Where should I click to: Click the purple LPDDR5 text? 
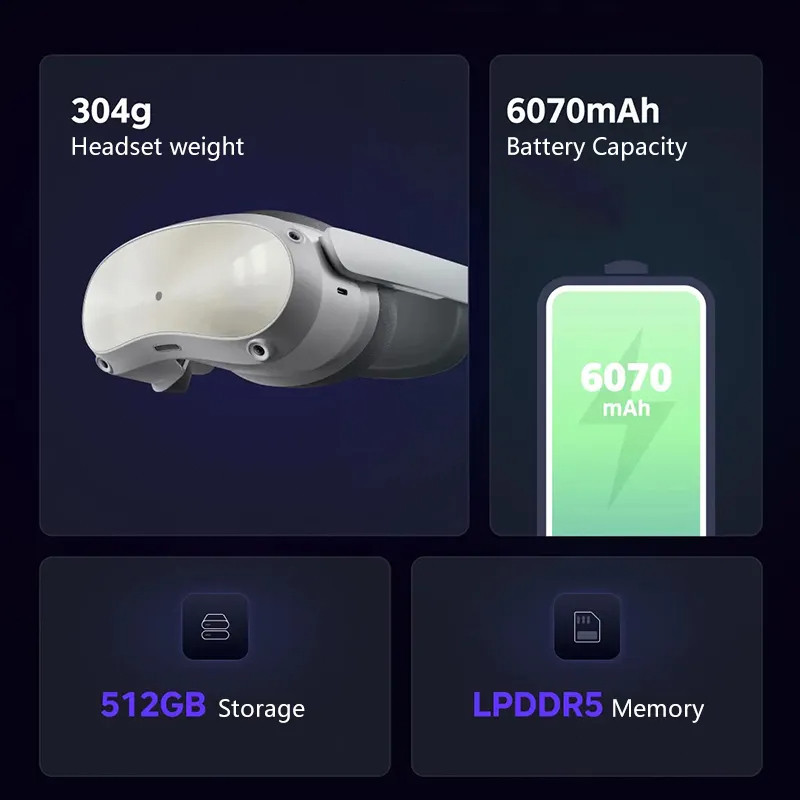(537, 705)
